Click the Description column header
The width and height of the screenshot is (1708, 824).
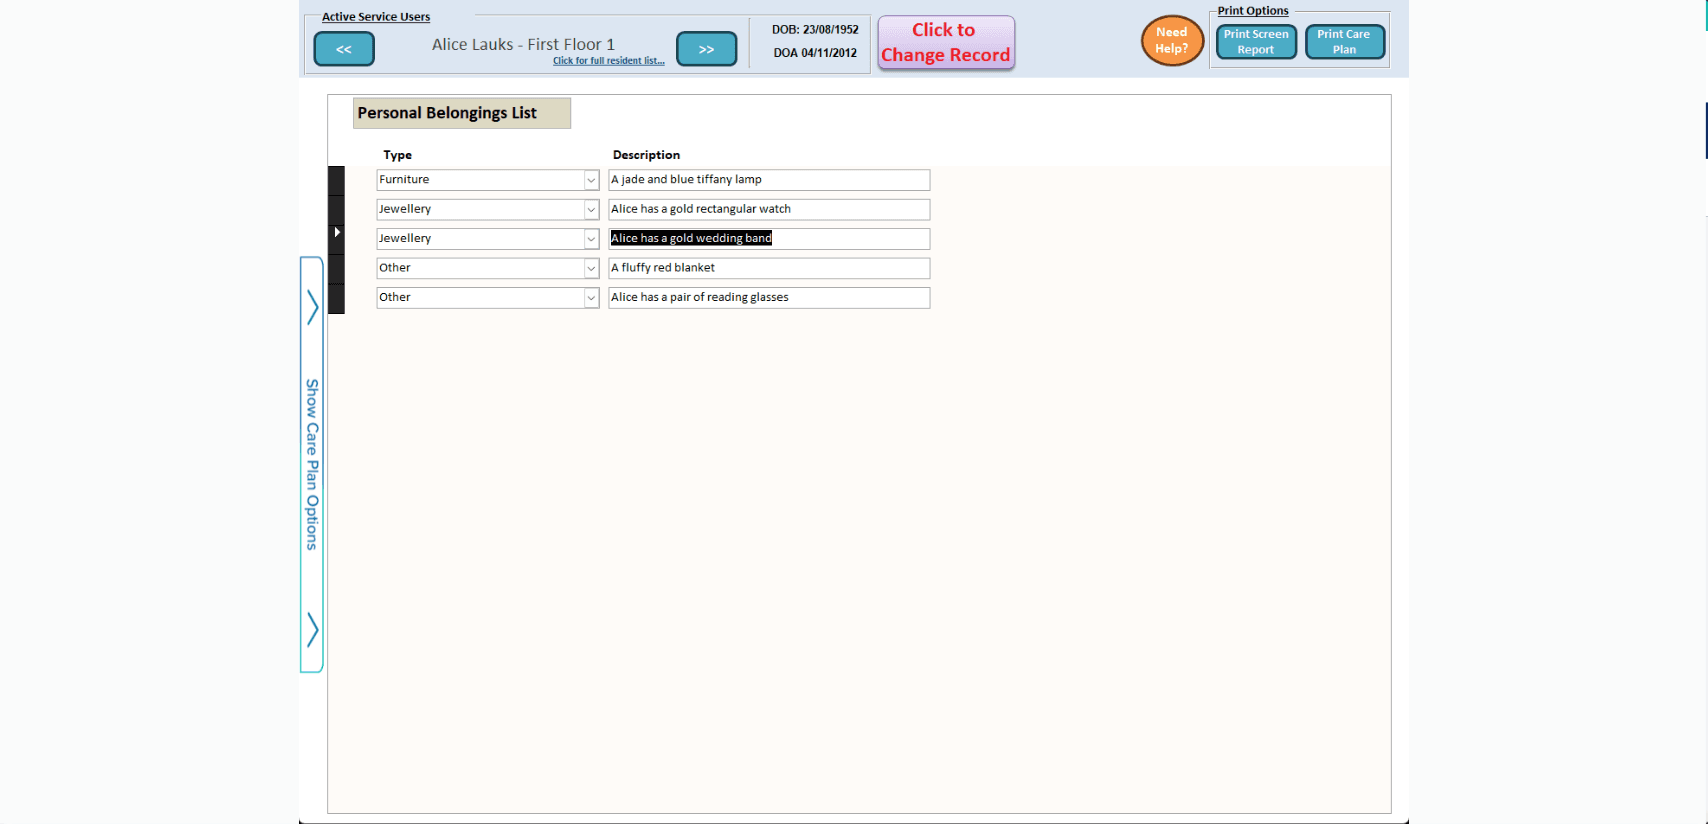coord(646,155)
